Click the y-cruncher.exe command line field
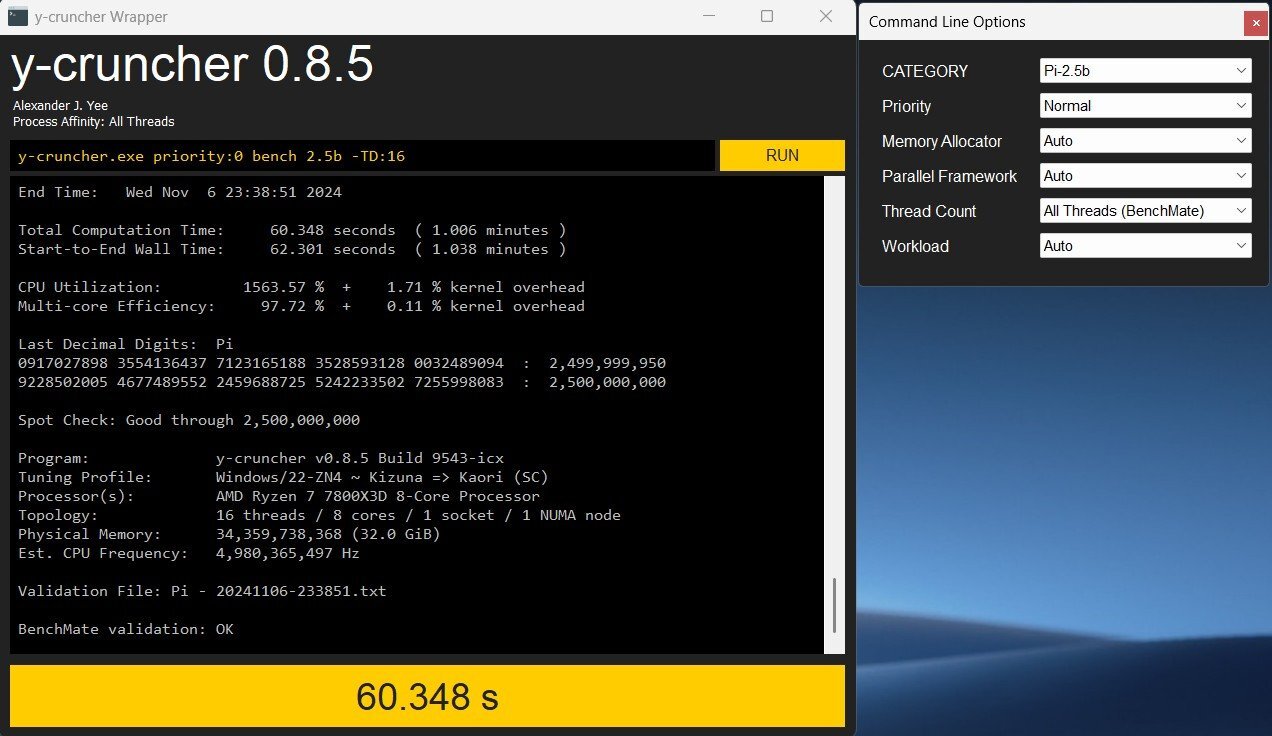Screen dimensions: 1272x736 tap(363, 156)
